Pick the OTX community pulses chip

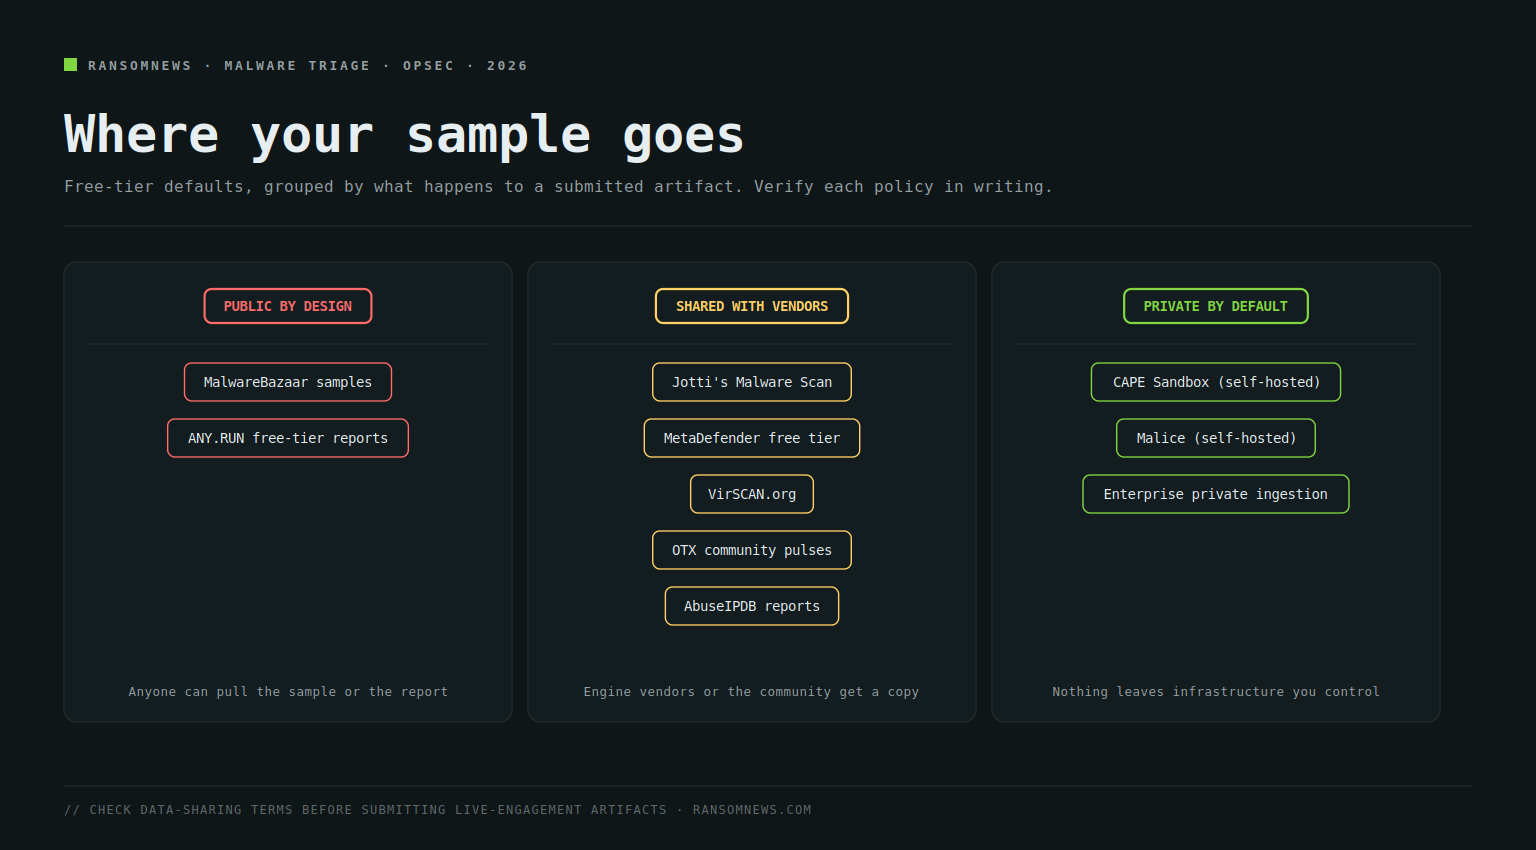click(x=752, y=550)
